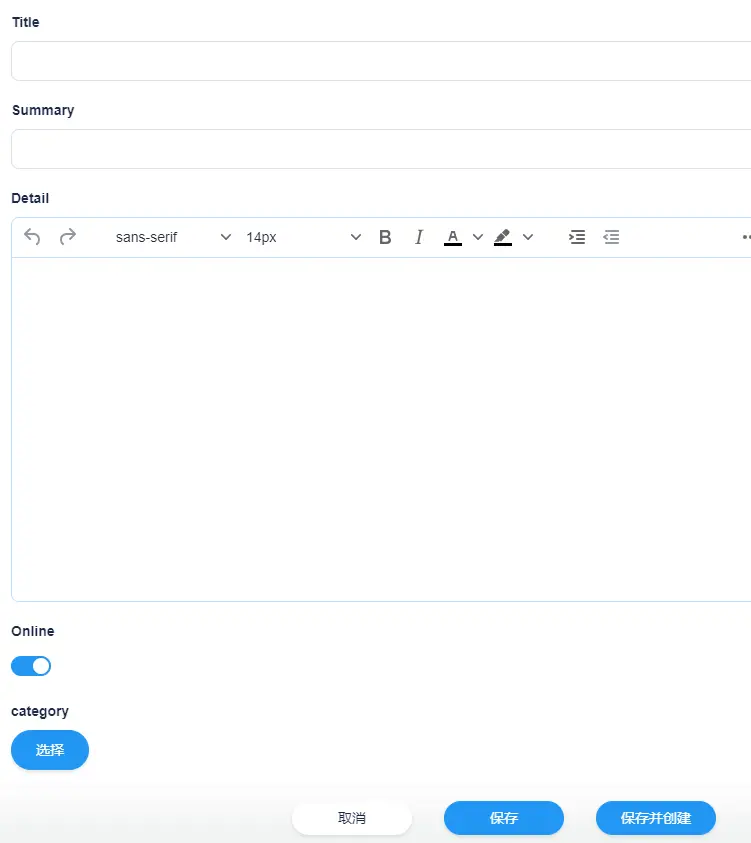Image resolution: width=751 pixels, height=843 pixels.
Task: Click the 保存 save button
Action: pos(504,818)
